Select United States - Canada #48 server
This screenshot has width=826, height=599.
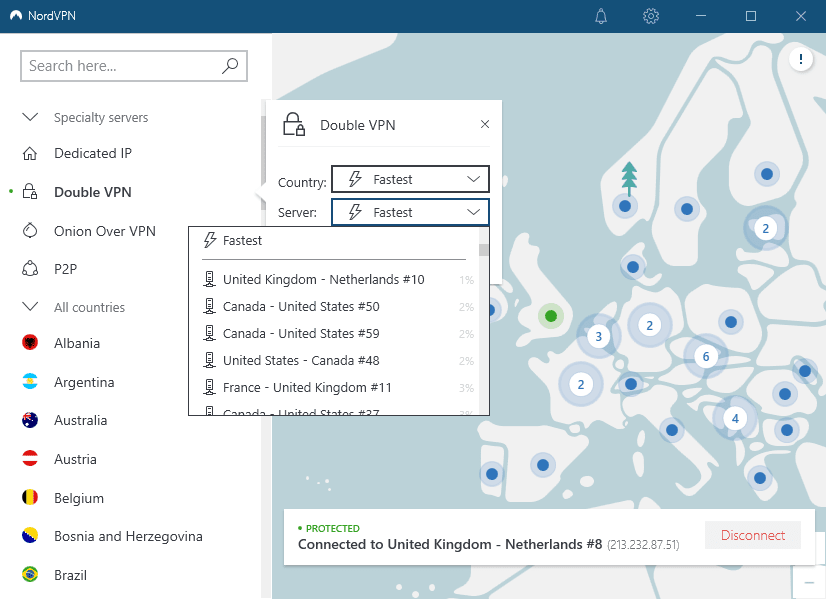point(333,360)
